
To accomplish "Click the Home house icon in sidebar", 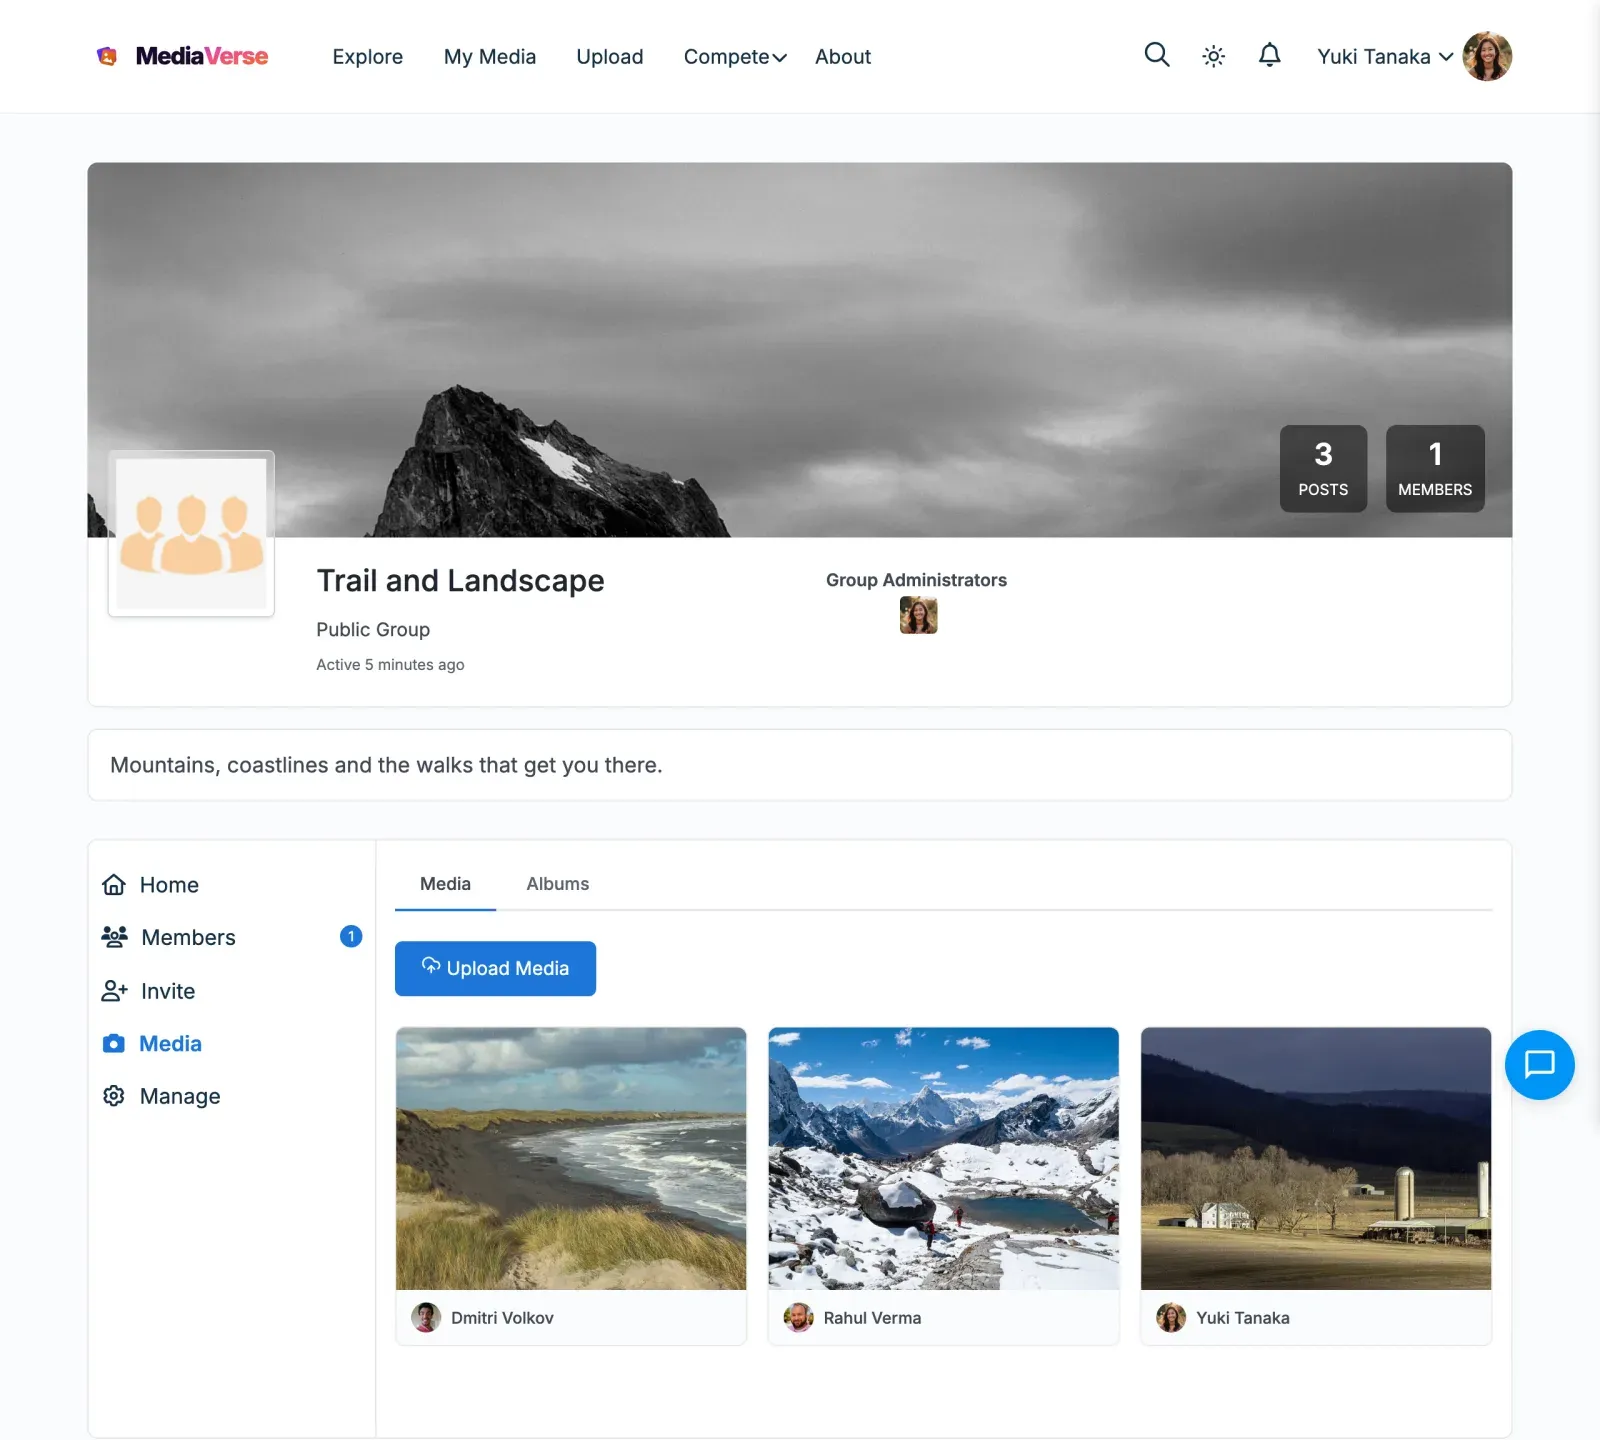I will click(x=114, y=885).
